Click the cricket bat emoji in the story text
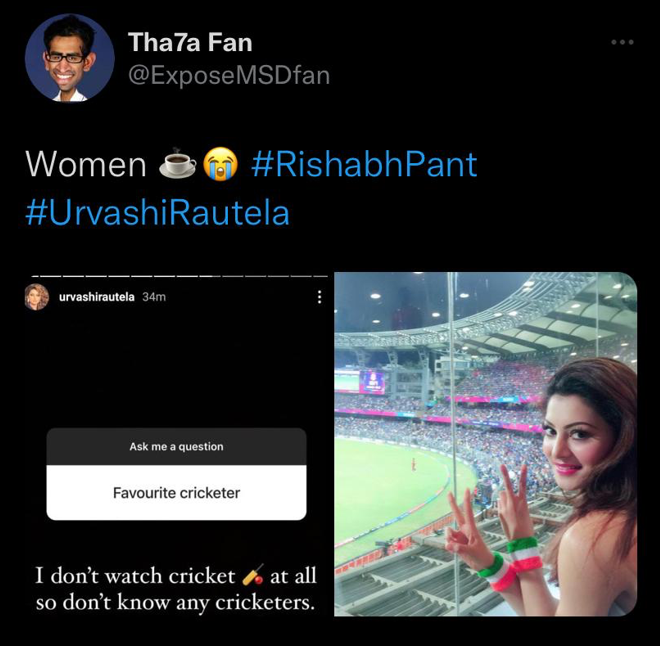660x646 pixels. click(253, 575)
